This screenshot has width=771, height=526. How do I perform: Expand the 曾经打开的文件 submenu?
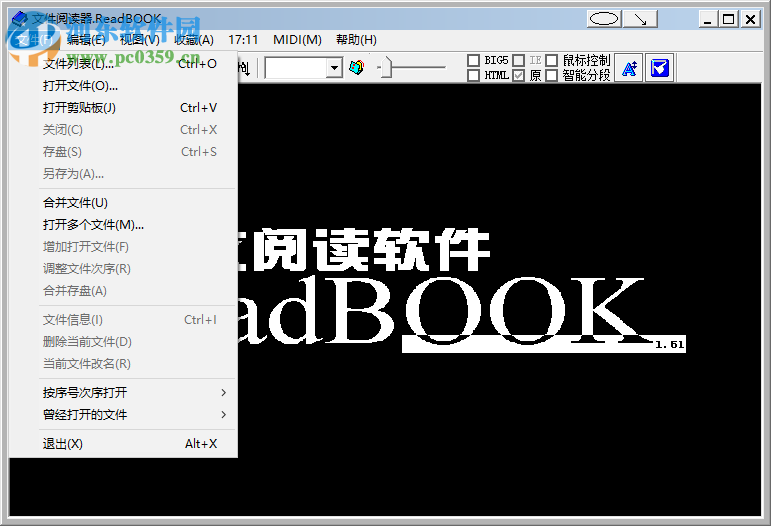coord(123,414)
